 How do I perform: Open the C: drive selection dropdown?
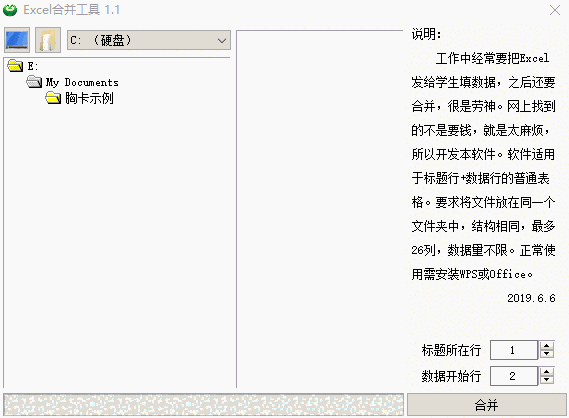click(149, 40)
